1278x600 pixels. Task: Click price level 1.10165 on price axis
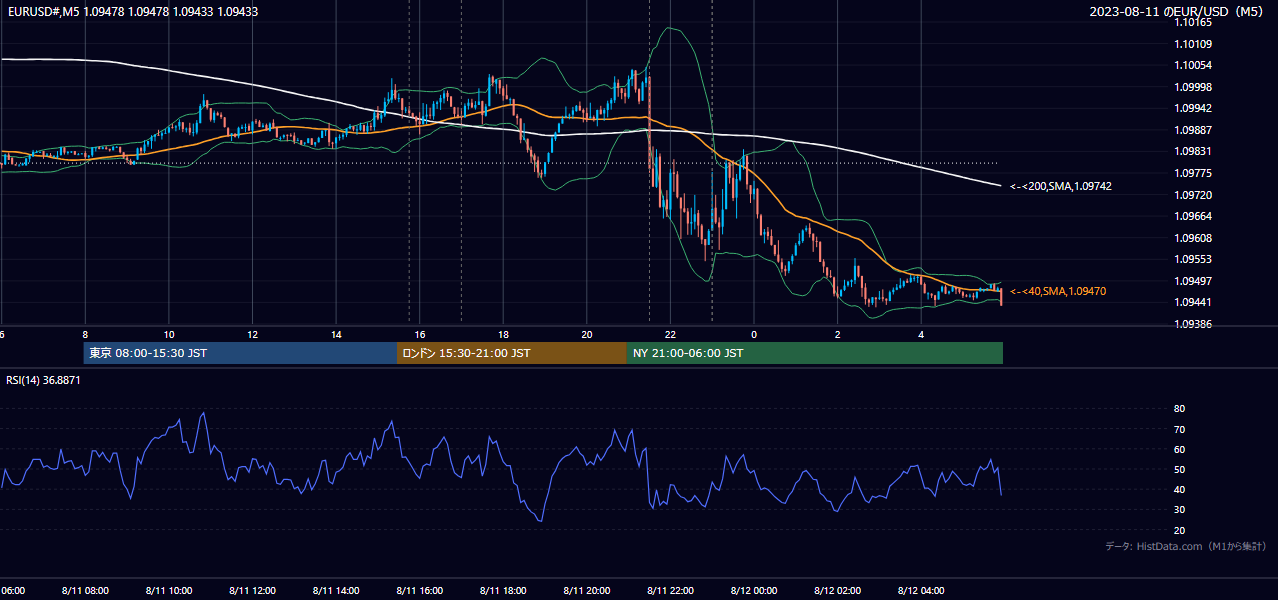[1193, 22]
